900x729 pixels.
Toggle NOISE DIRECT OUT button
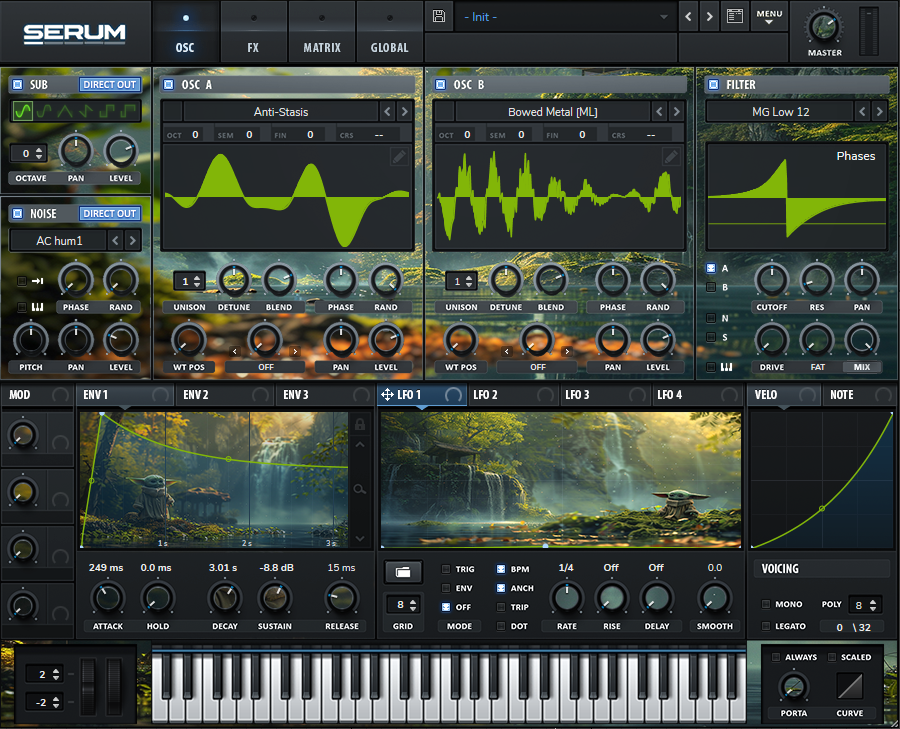[x=109, y=214]
